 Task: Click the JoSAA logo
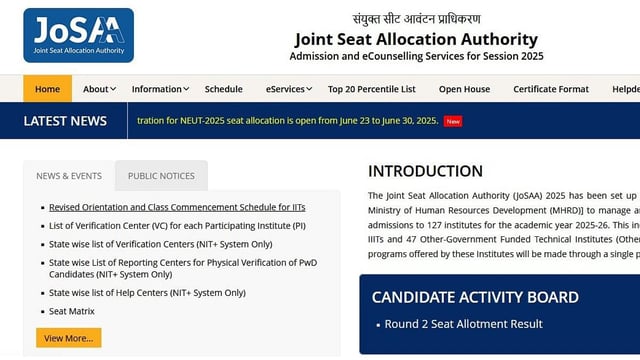[78, 36]
